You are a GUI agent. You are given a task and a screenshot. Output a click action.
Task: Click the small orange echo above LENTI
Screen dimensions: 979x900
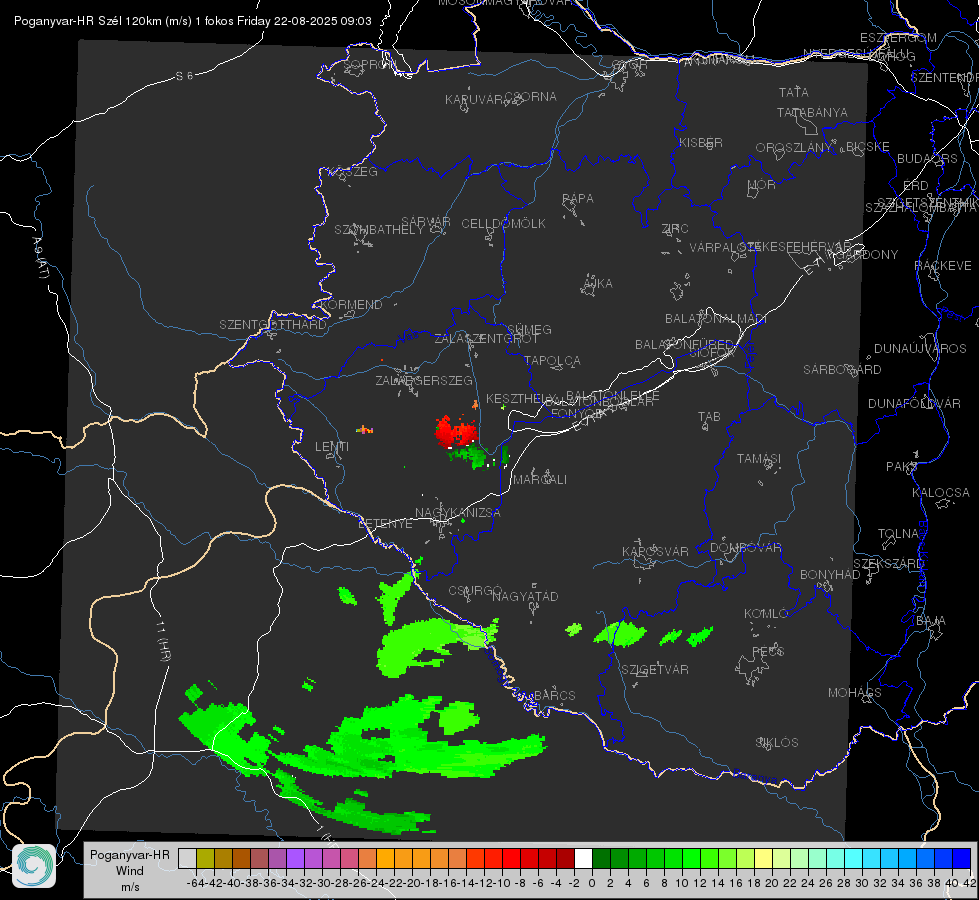coord(365,430)
